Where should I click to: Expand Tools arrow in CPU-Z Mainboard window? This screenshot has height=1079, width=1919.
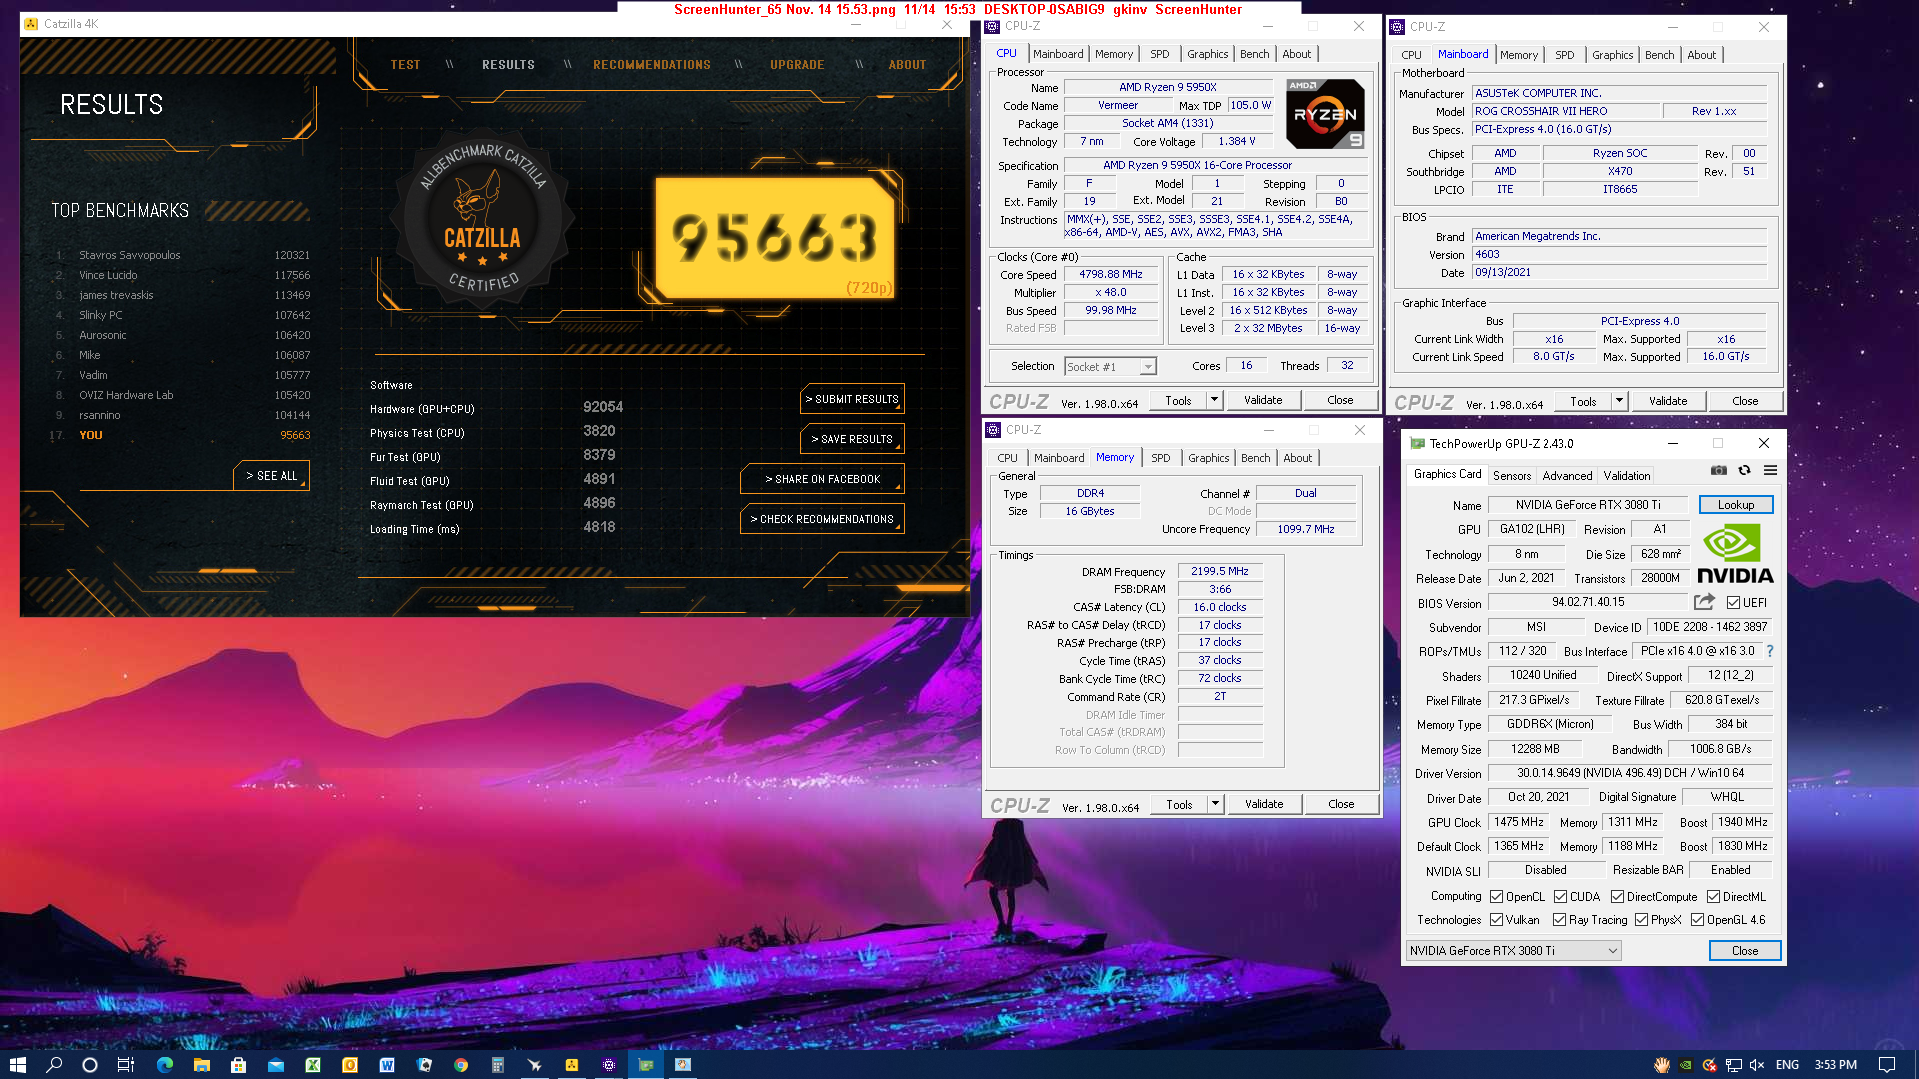click(x=1619, y=401)
